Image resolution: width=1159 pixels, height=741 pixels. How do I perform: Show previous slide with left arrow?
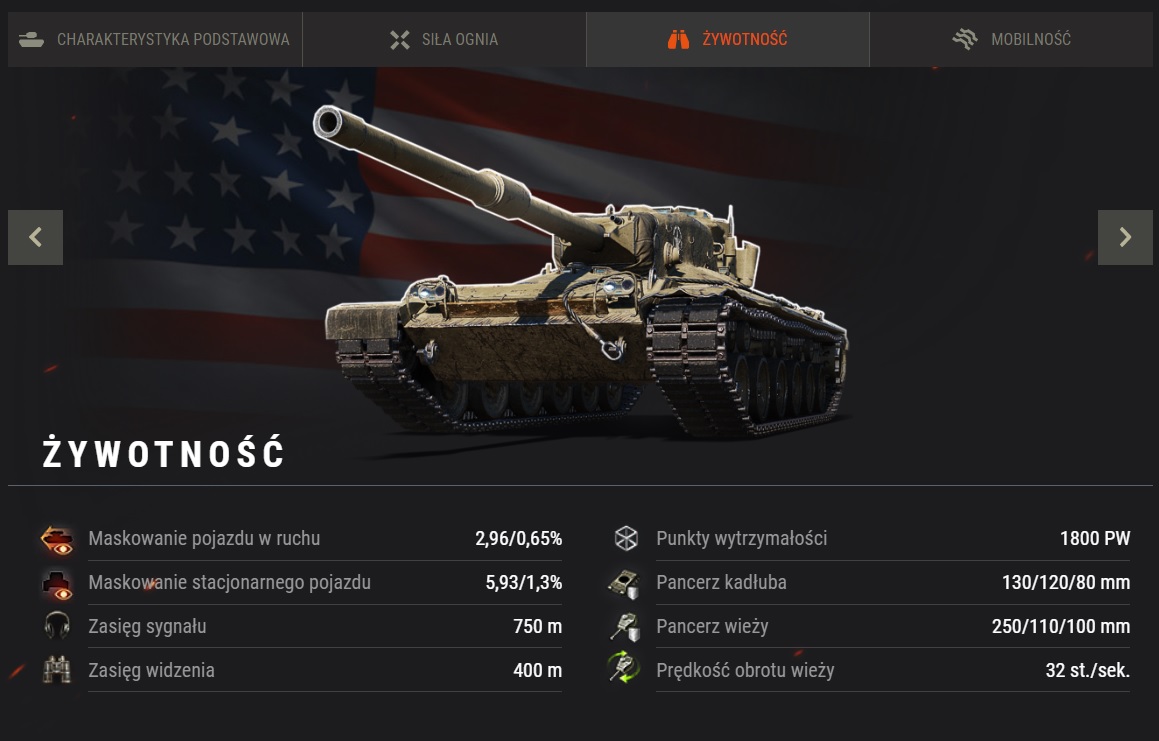pos(35,237)
